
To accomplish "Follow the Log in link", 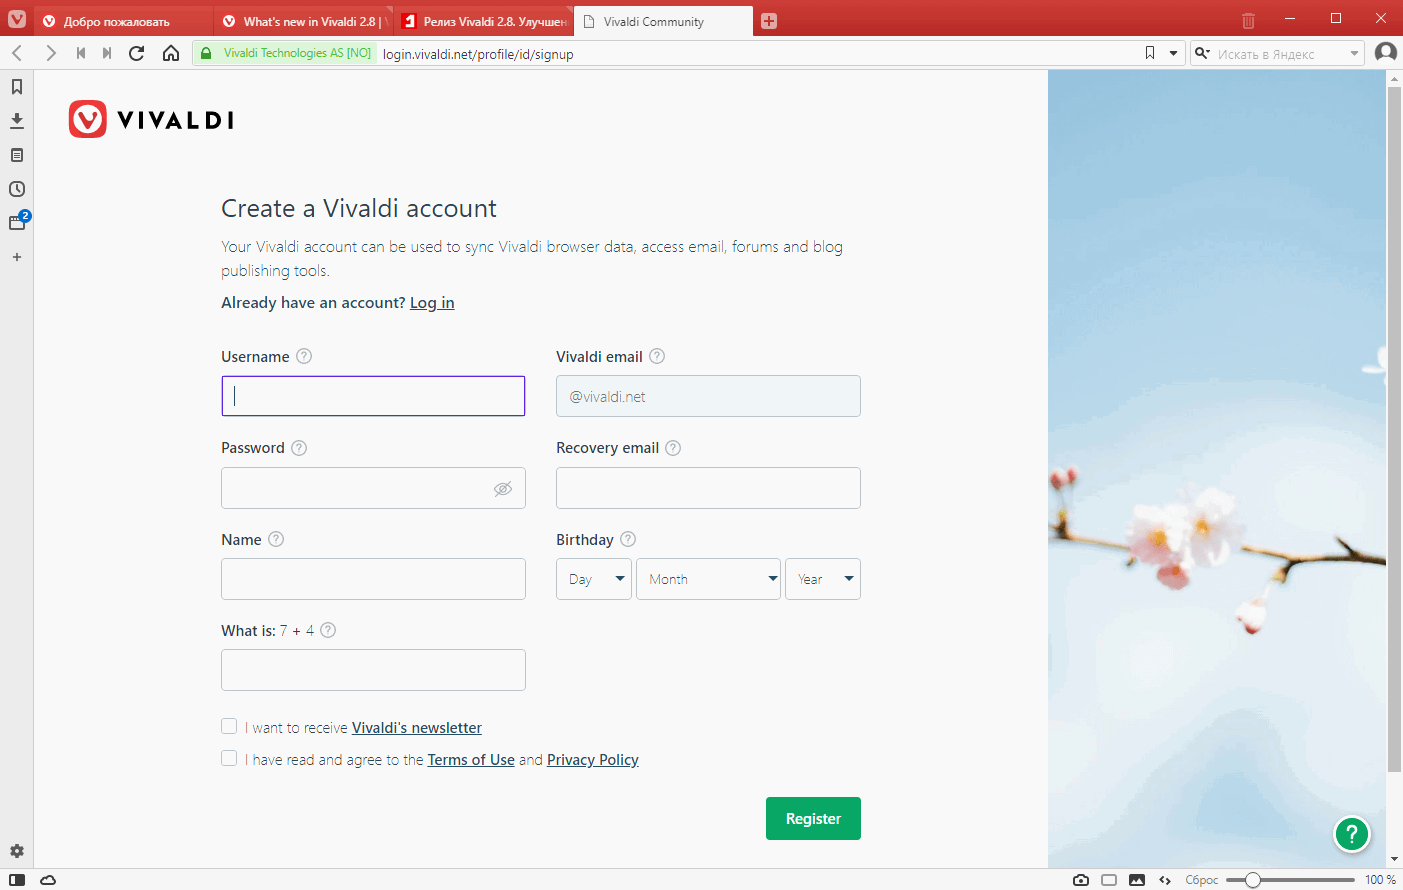I will coord(431,302).
